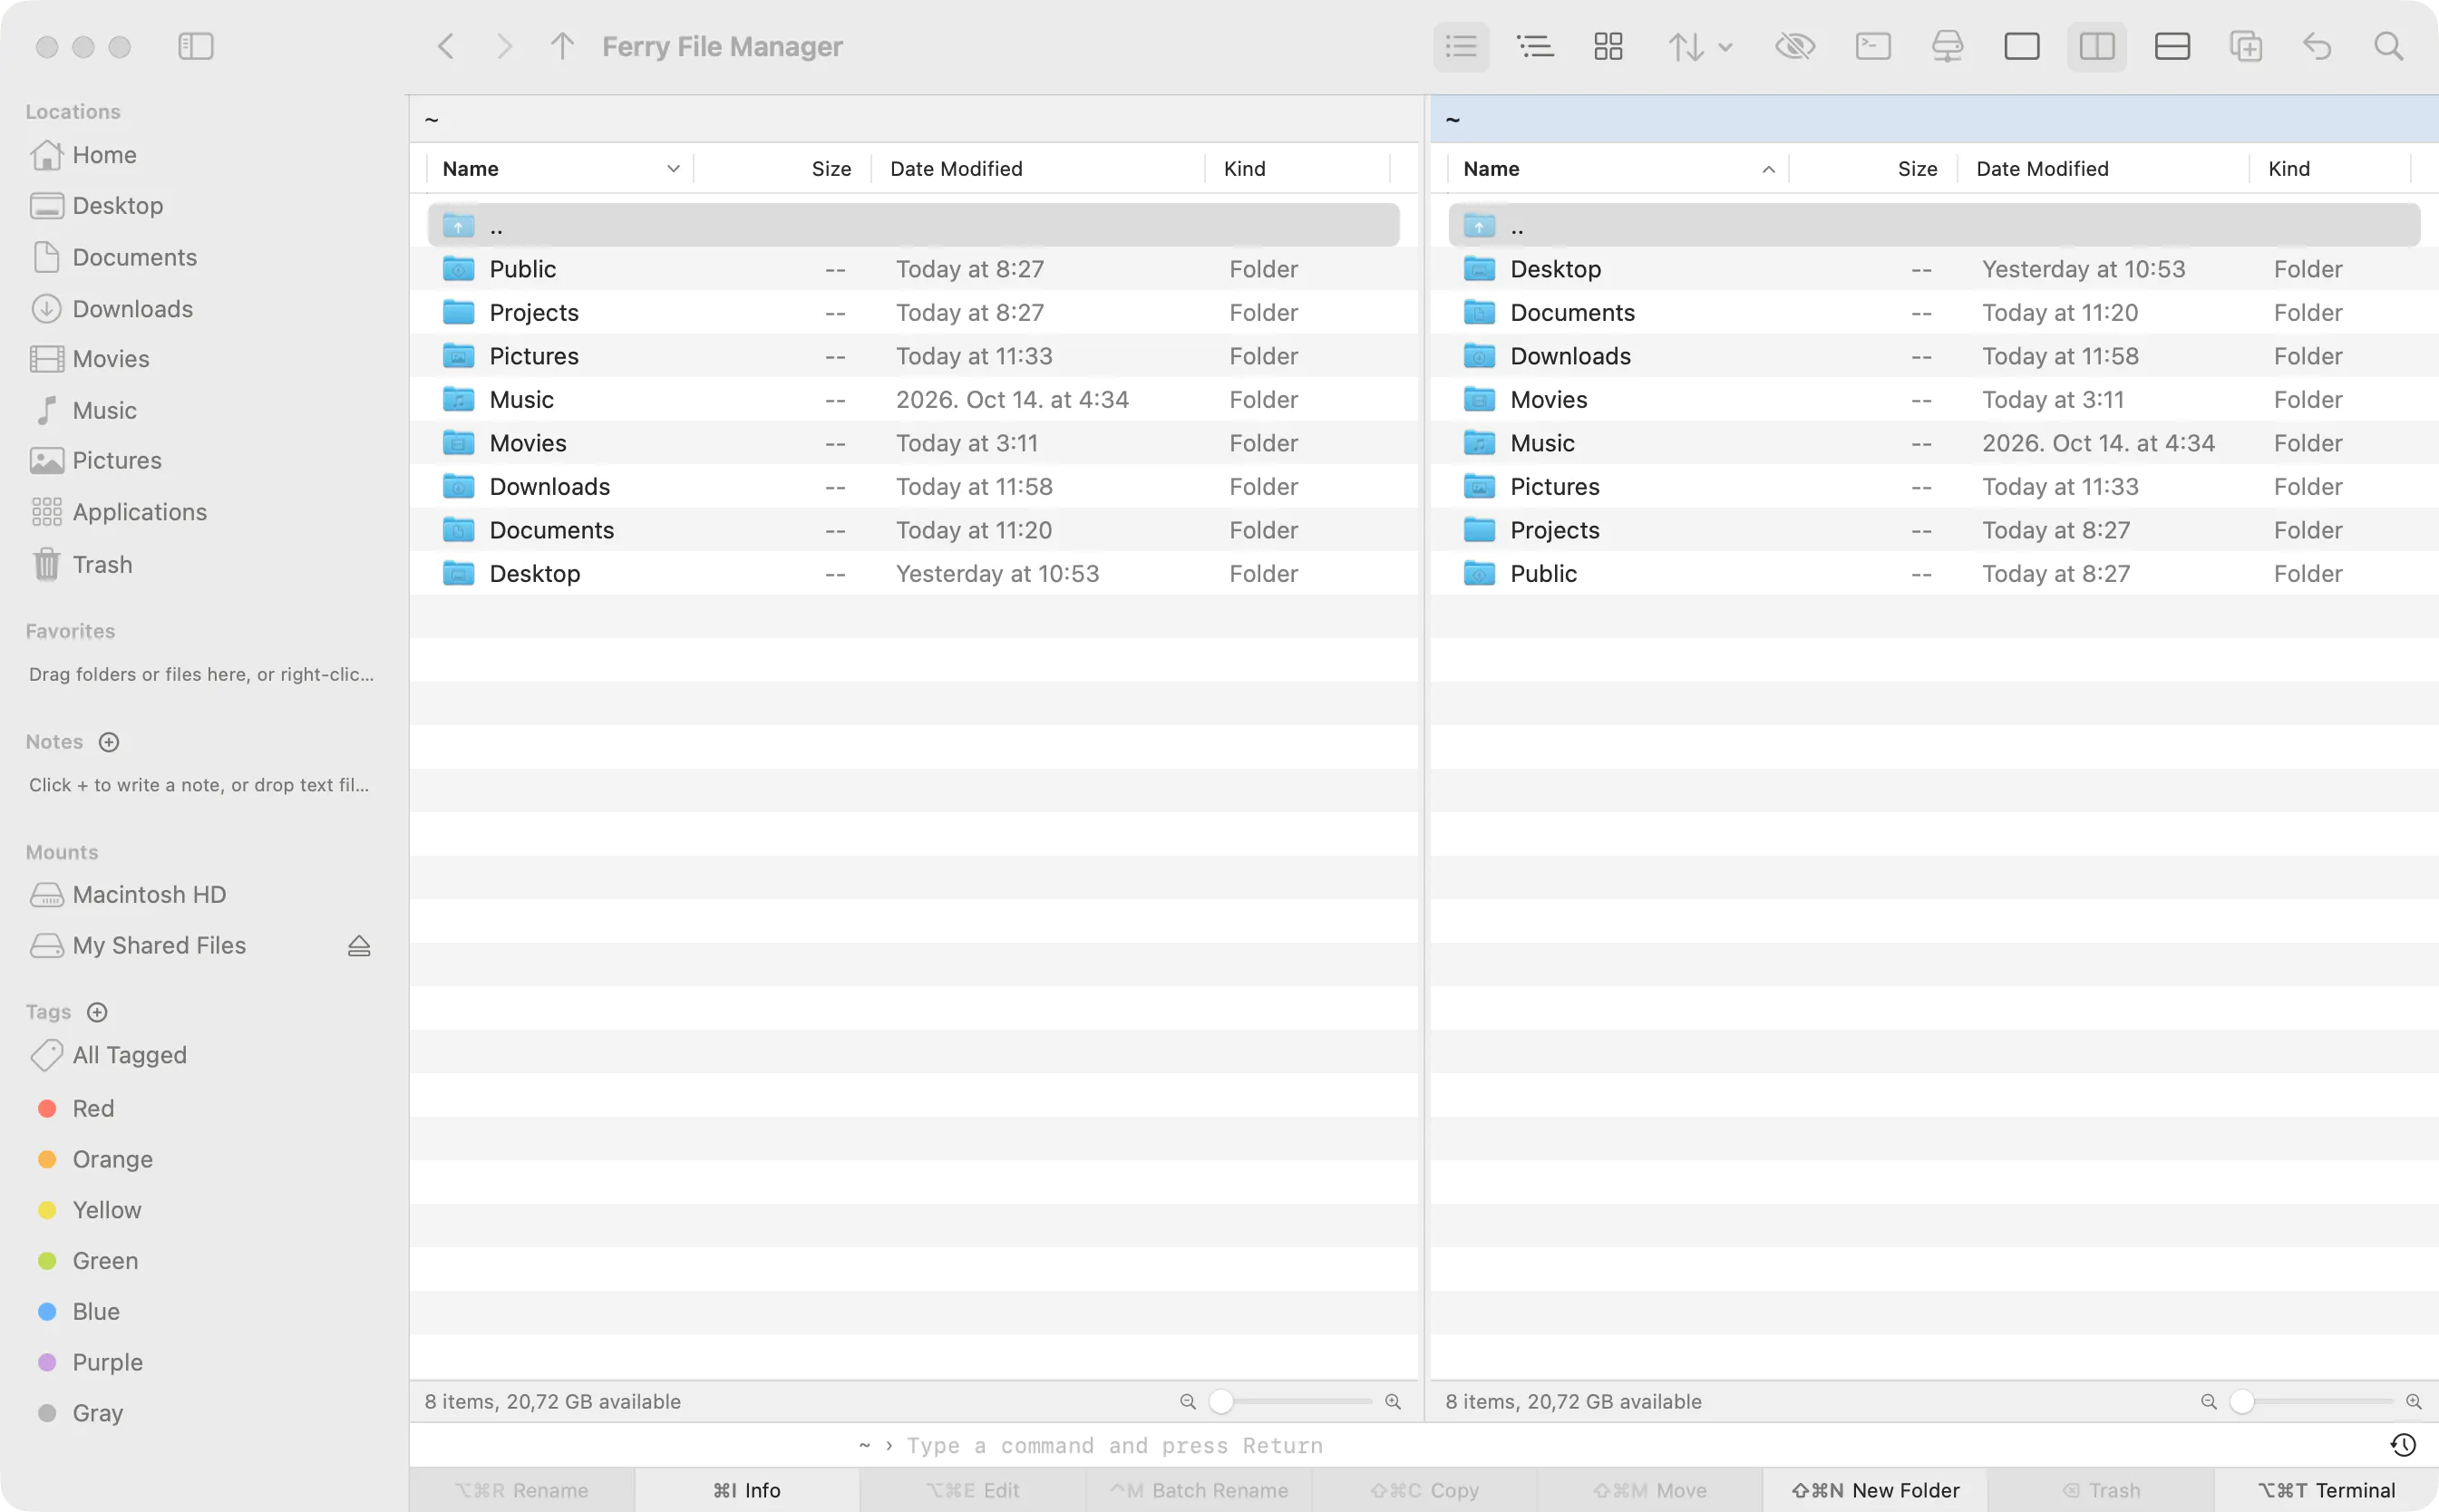Open search with the magnifier icon
The image size is (2439, 1512).
(2389, 46)
